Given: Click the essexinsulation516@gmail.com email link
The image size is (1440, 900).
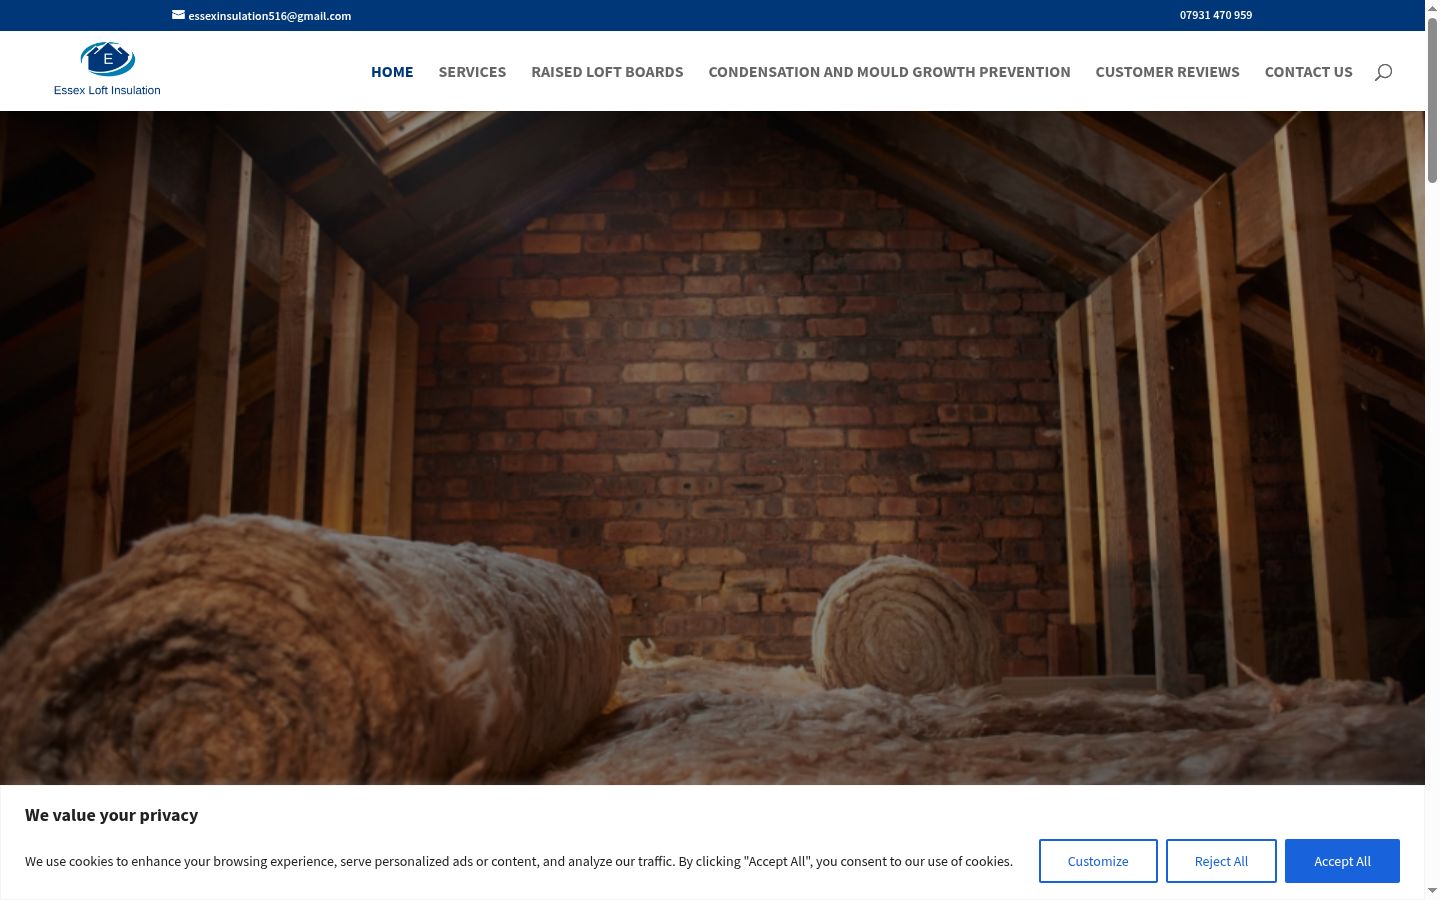Looking at the screenshot, I should [x=269, y=16].
